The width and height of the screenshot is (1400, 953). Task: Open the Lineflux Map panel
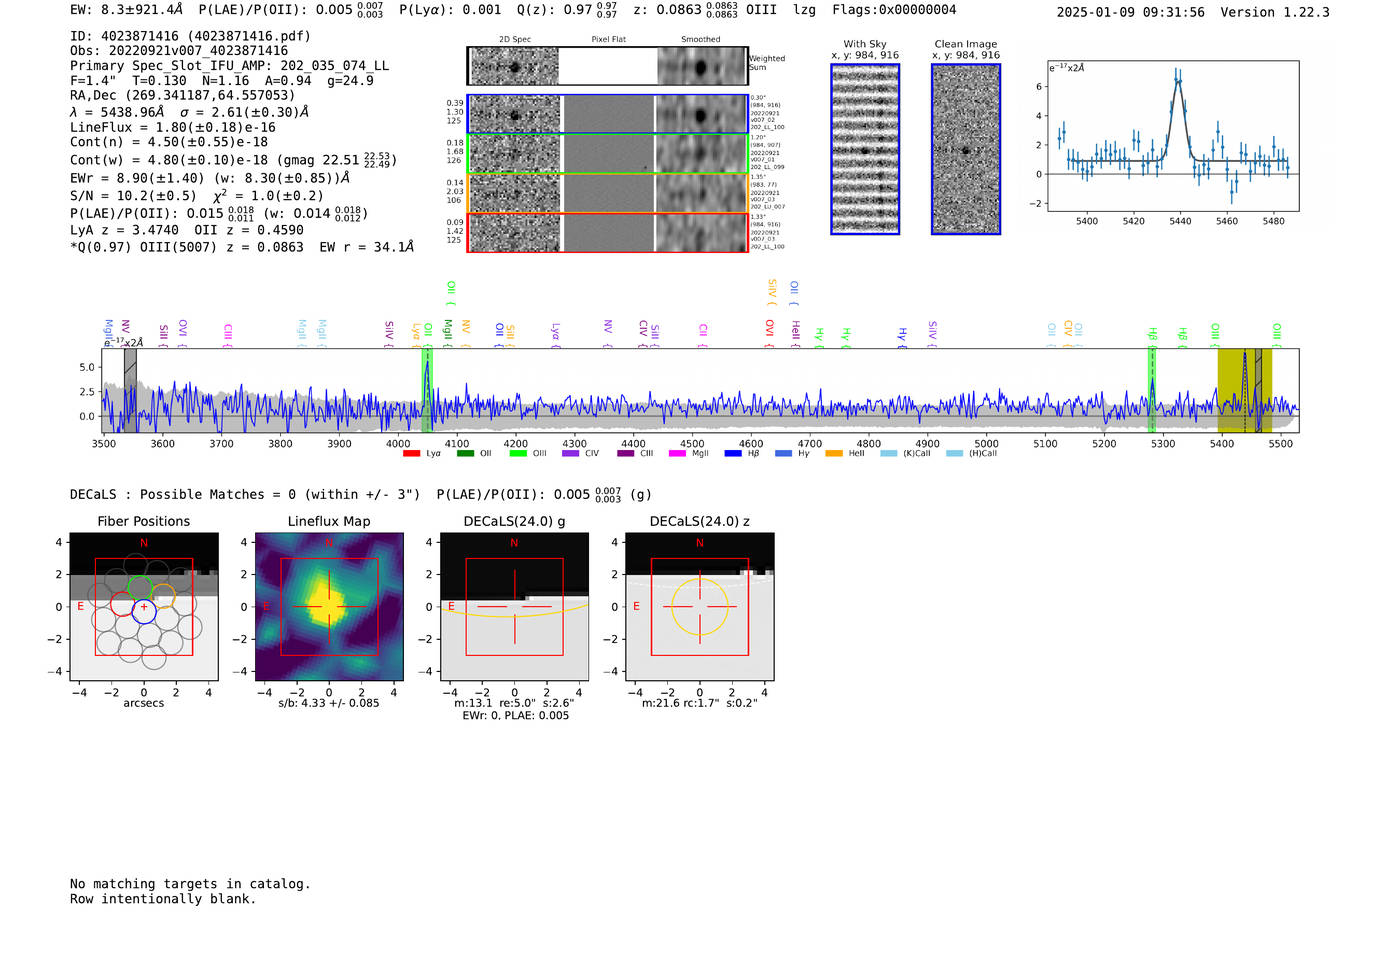coord(329,608)
